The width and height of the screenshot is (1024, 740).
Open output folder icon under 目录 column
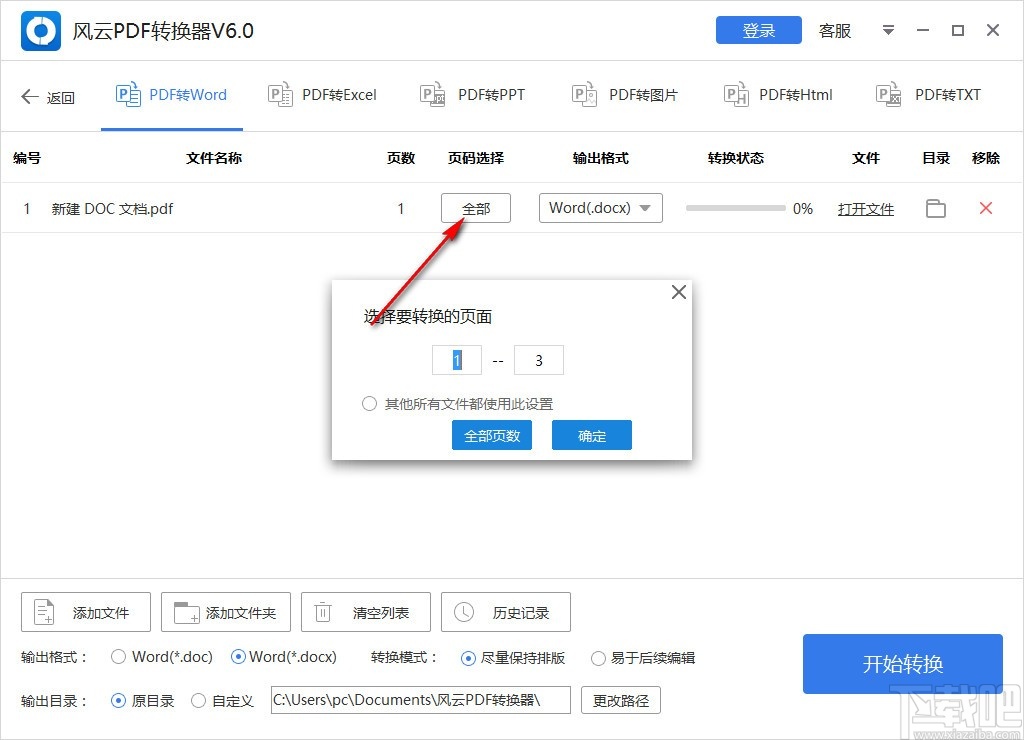[x=935, y=208]
